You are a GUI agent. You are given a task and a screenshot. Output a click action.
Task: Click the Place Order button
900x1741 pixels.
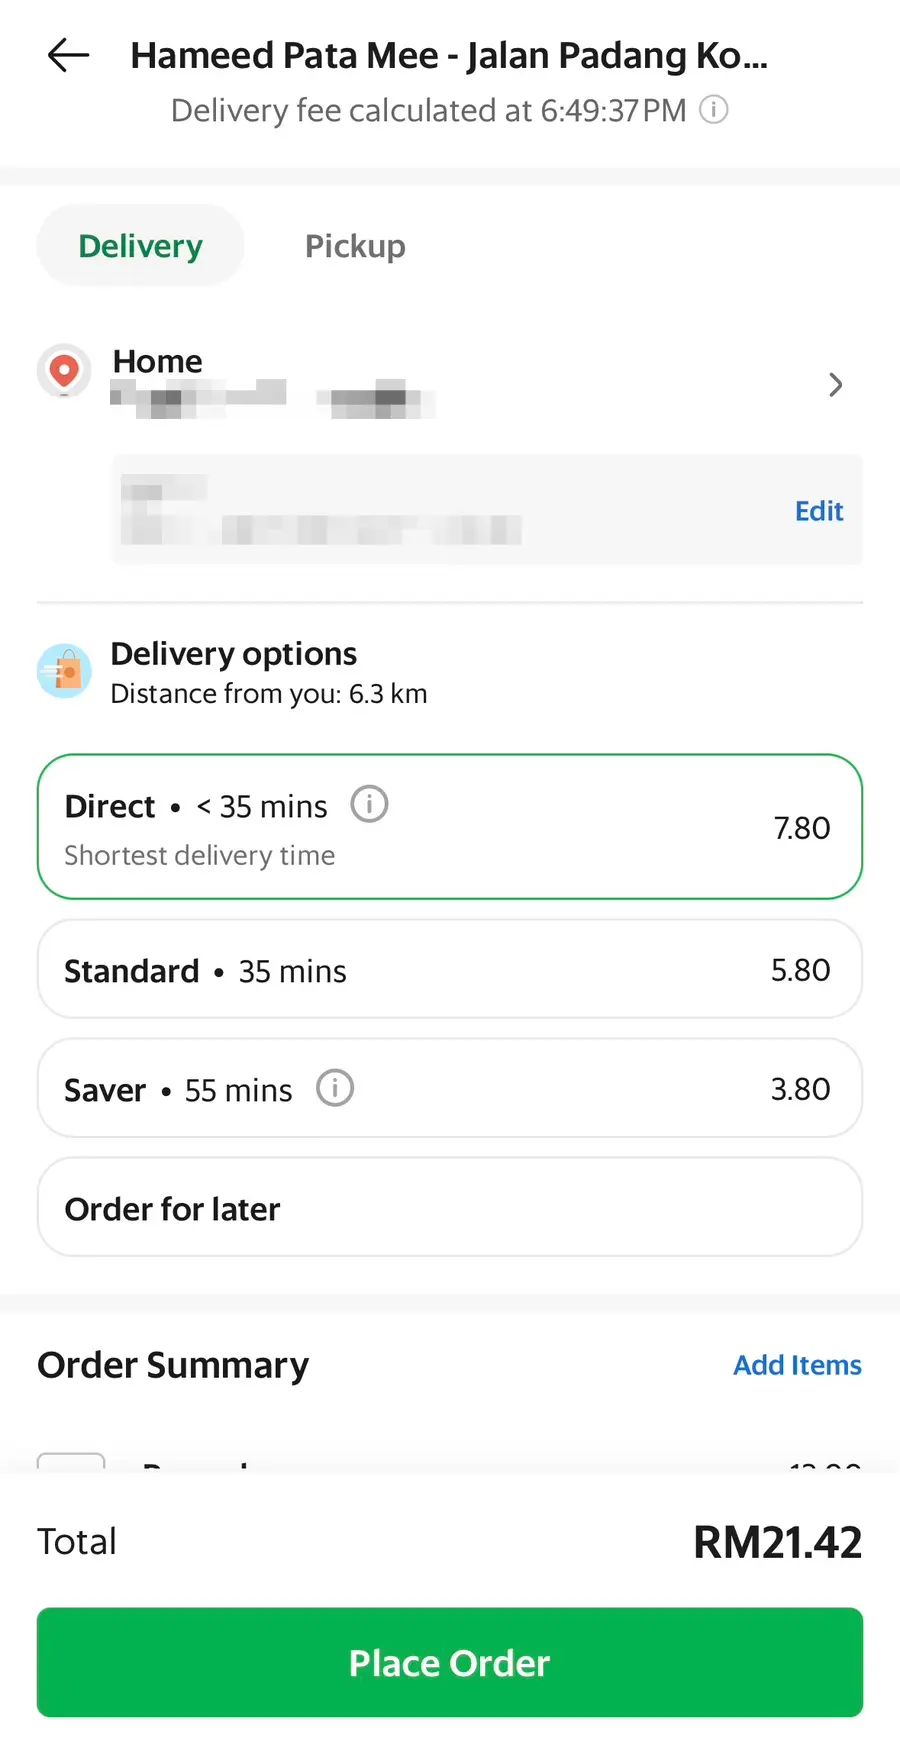tap(450, 1662)
